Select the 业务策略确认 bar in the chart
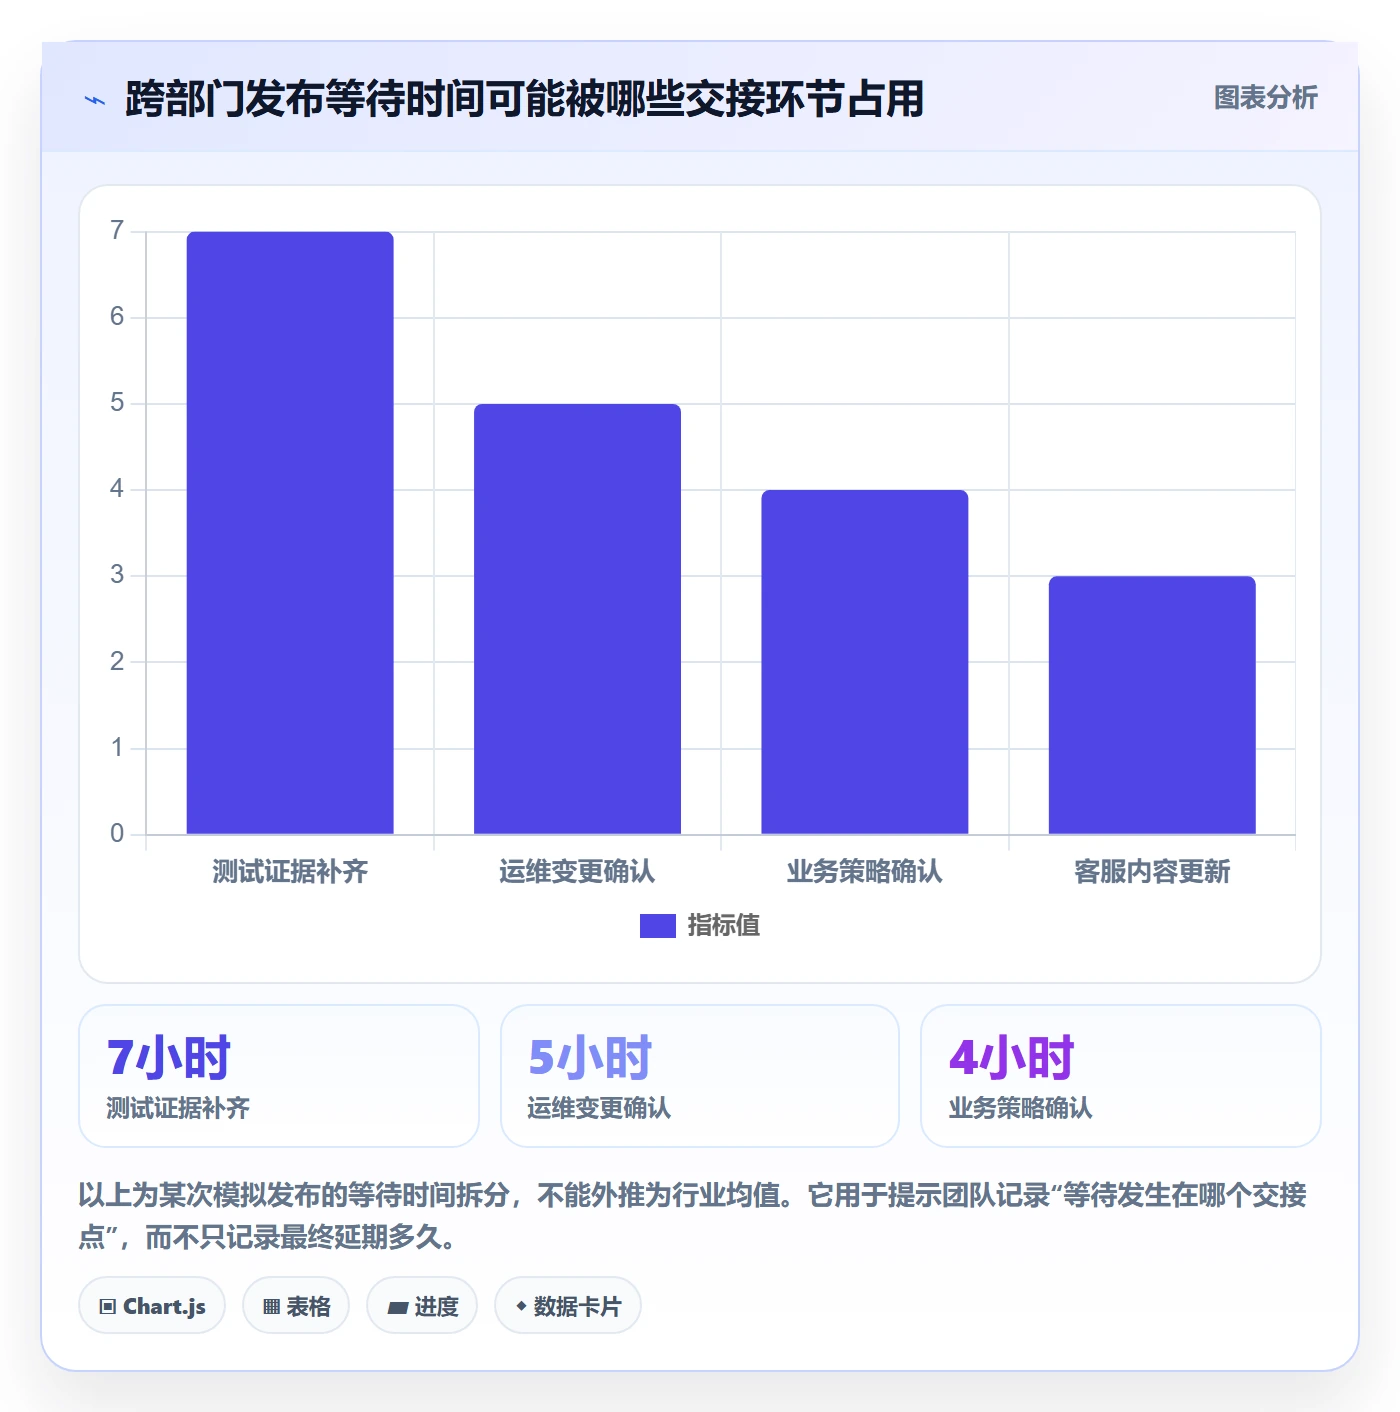The width and height of the screenshot is (1400, 1412). click(x=865, y=662)
